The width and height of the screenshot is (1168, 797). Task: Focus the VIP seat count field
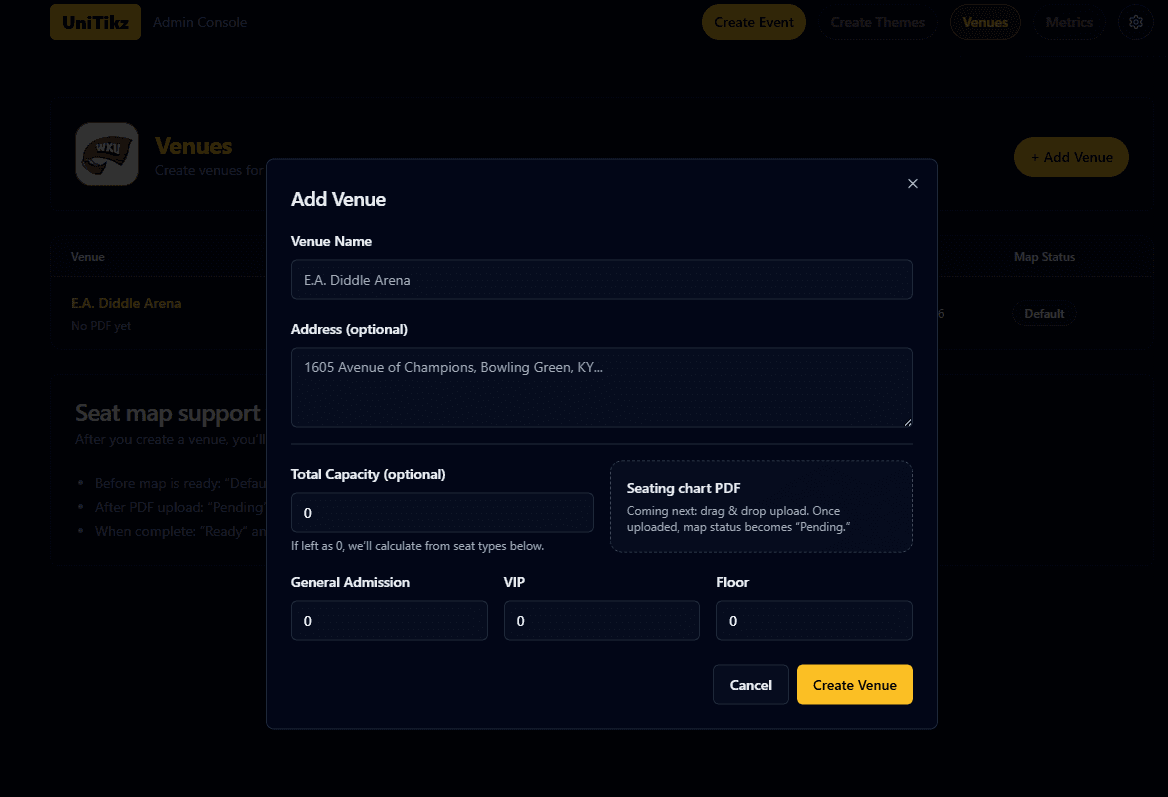tap(601, 621)
